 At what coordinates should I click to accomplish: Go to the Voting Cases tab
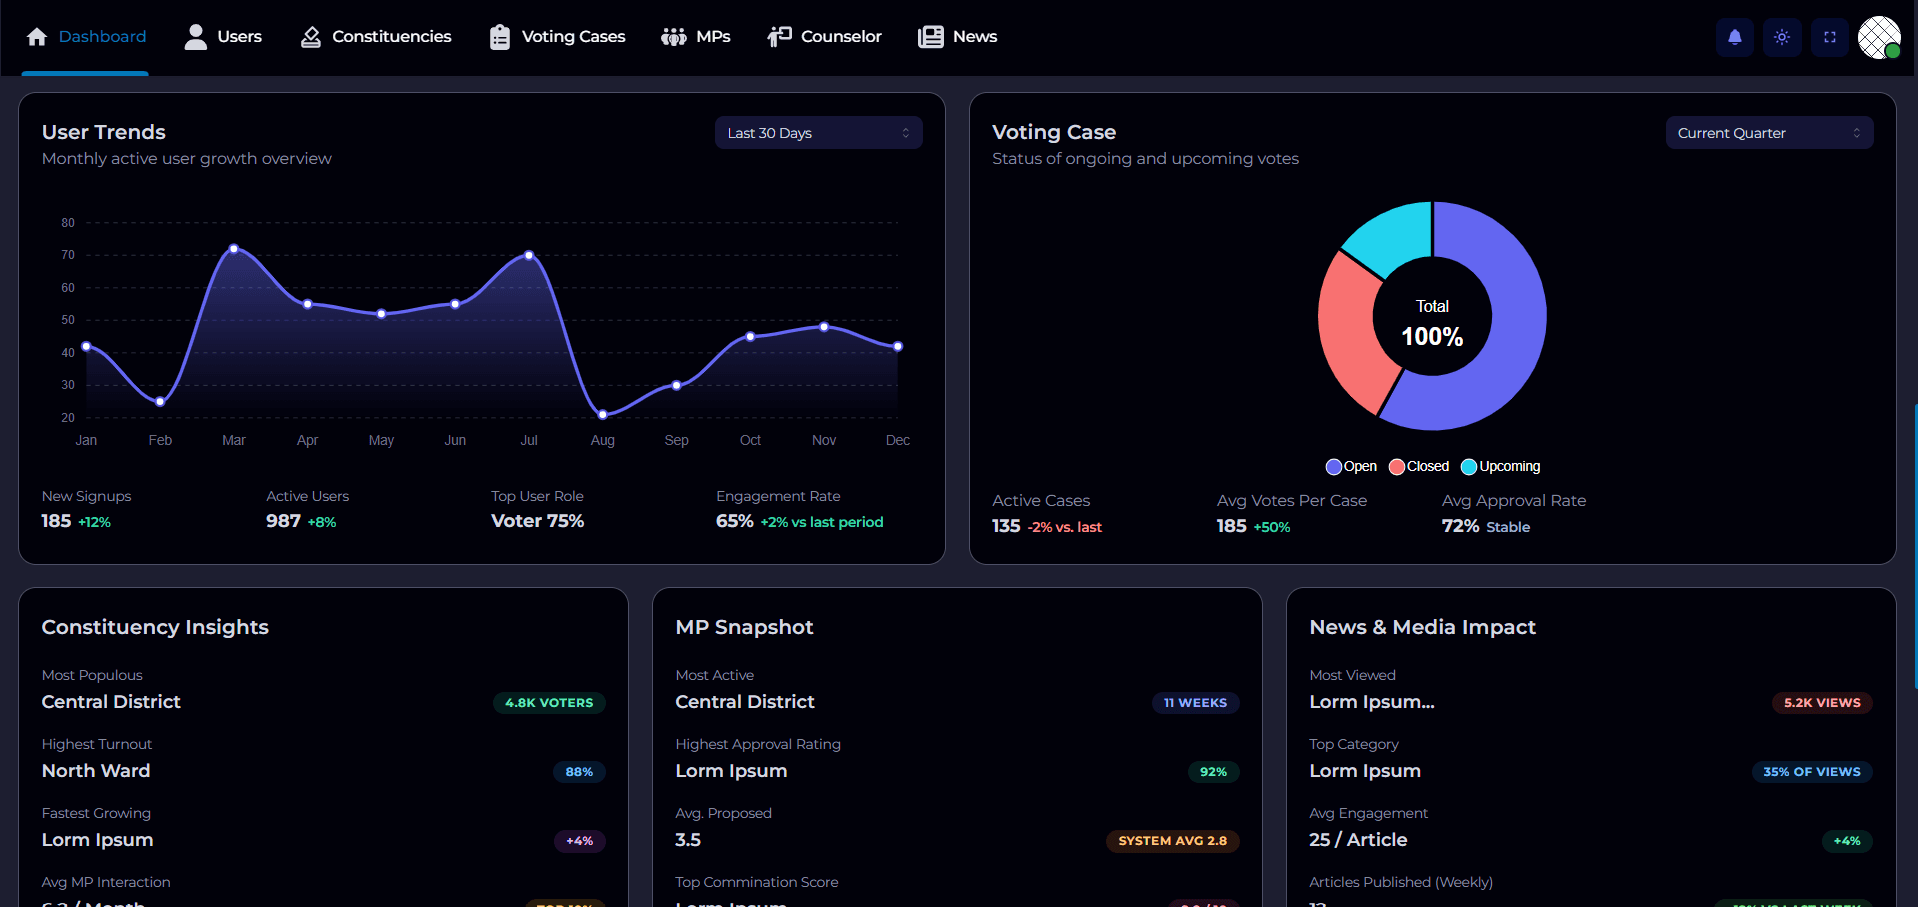coord(573,37)
